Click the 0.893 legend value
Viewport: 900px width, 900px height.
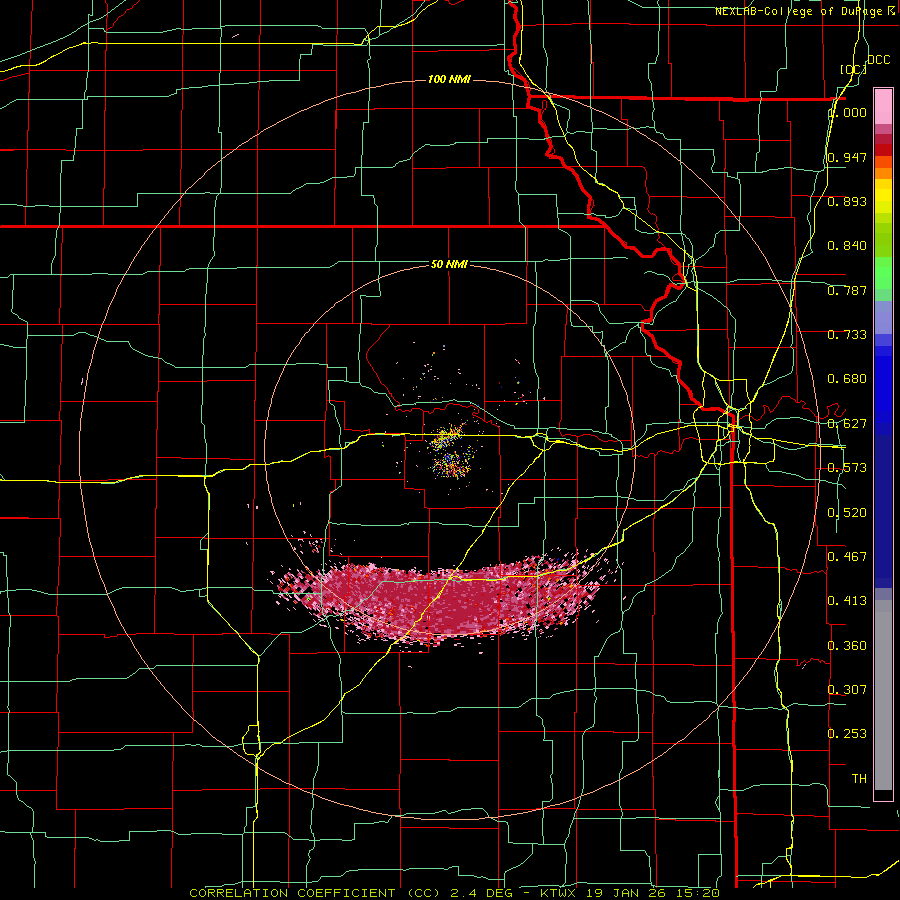(847, 201)
